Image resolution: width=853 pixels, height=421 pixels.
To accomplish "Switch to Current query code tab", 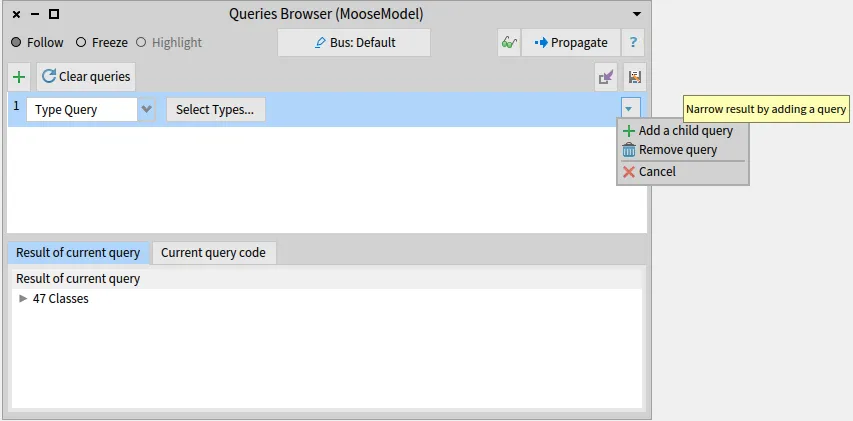I will coord(214,253).
